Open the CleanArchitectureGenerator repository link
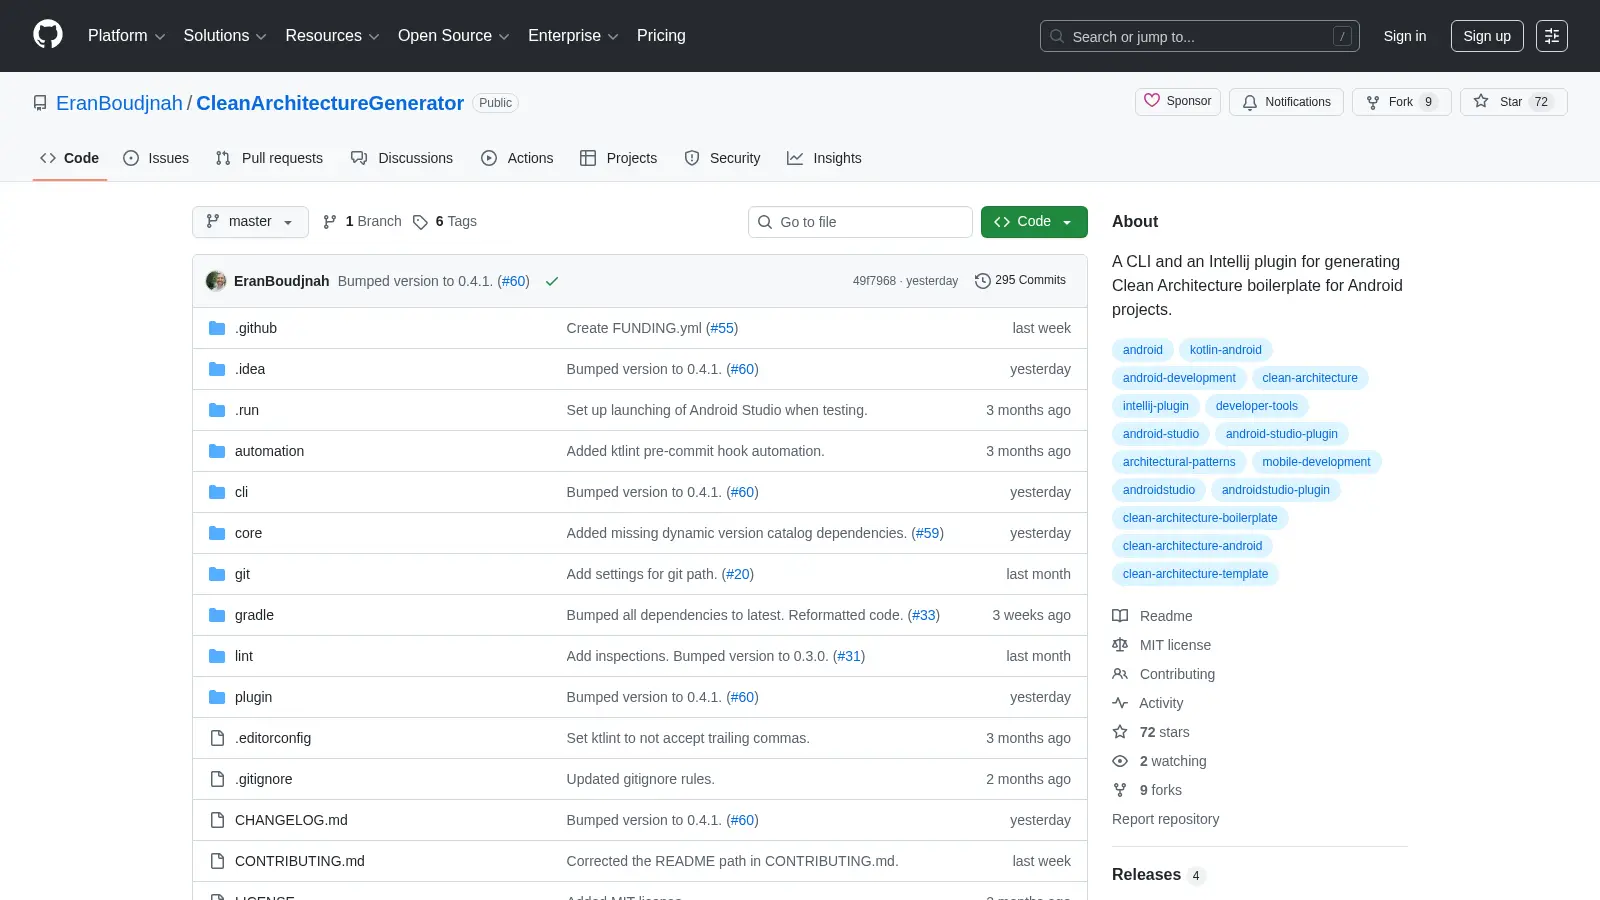Viewport: 1600px width, 900px height. (x=330, y=103)
